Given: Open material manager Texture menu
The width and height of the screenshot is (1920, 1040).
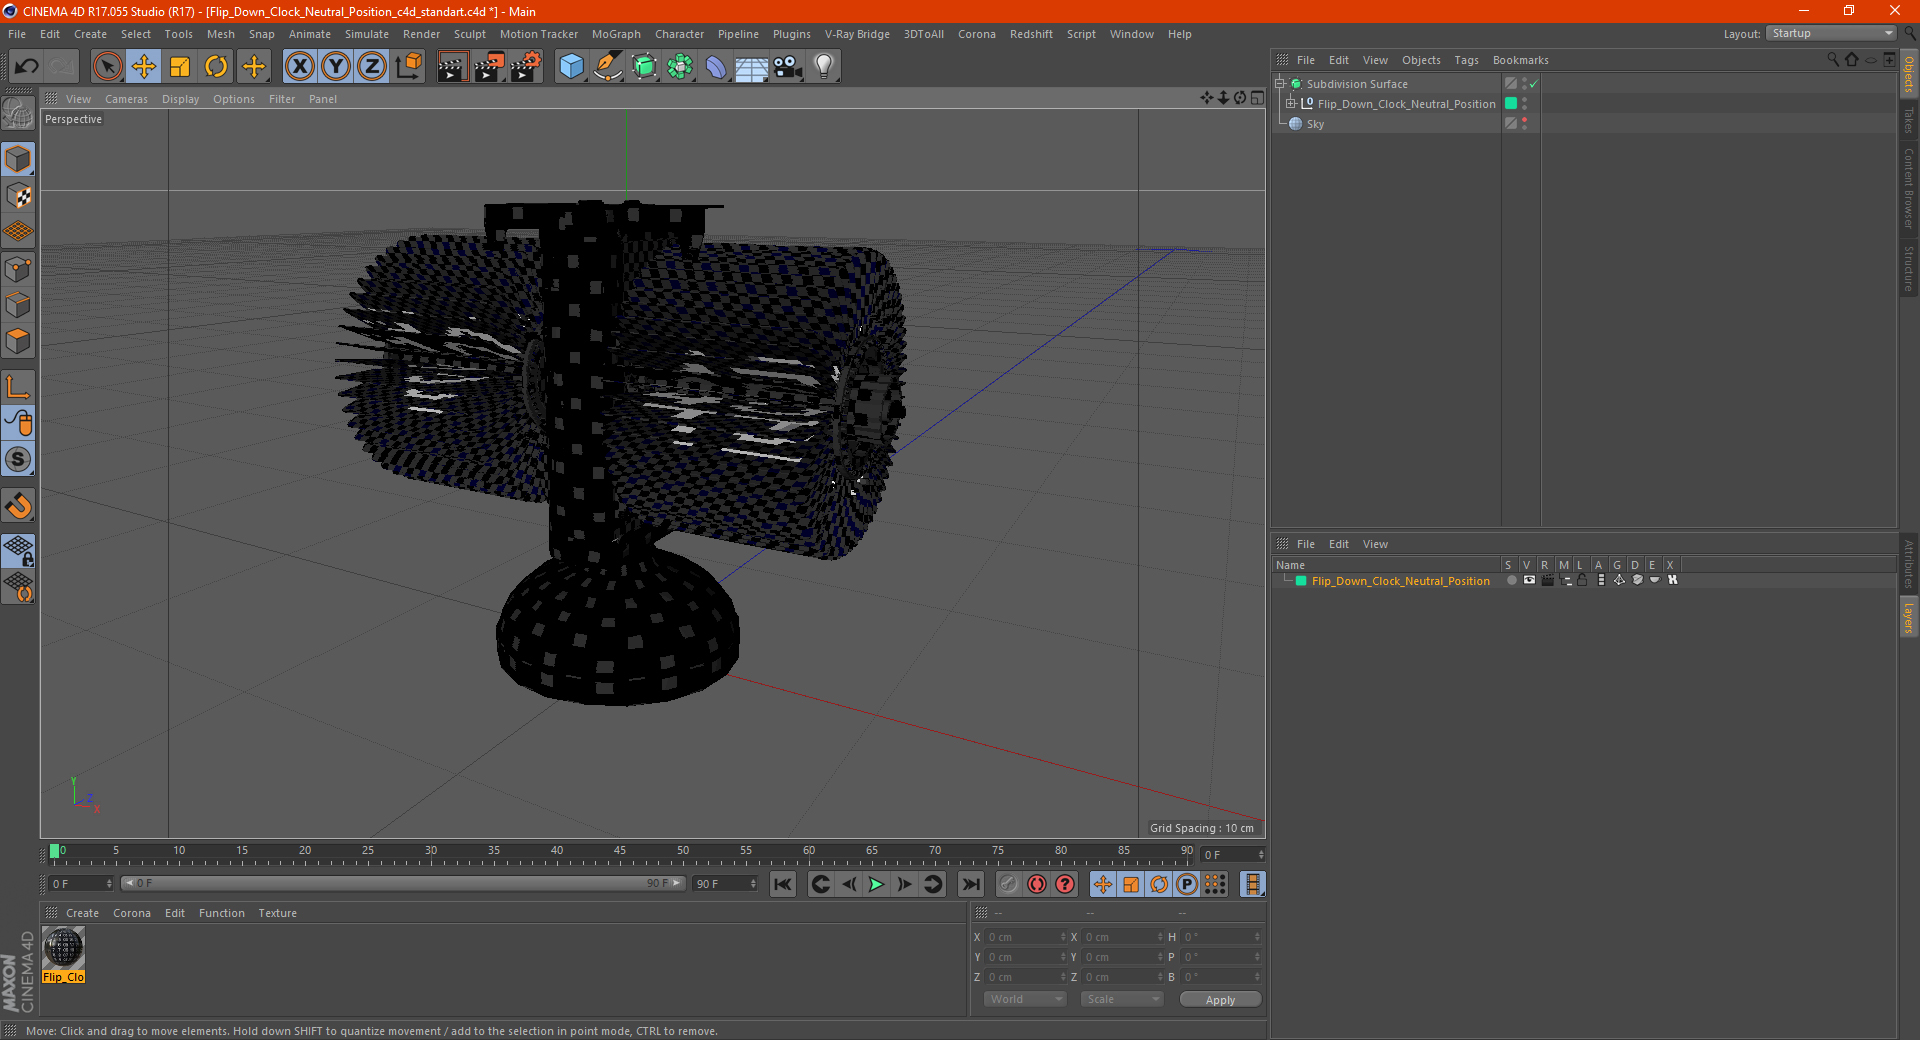Looking at the screenshot, I should point(277,913).
